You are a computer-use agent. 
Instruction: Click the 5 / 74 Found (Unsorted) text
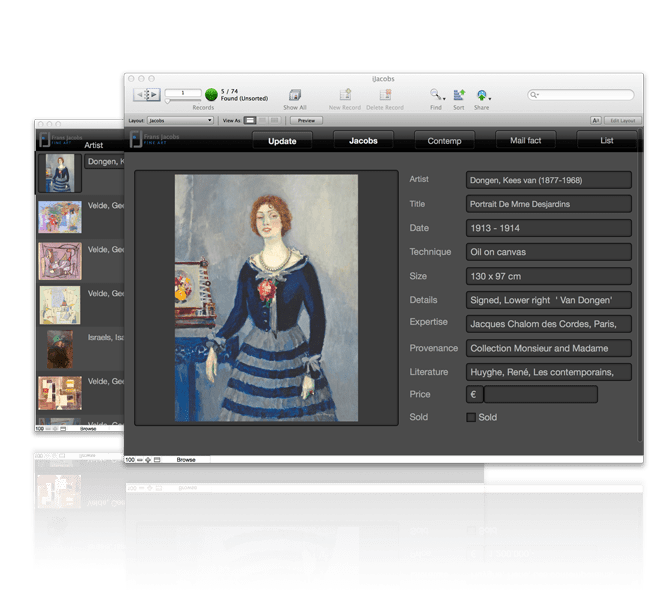[244, 95]
